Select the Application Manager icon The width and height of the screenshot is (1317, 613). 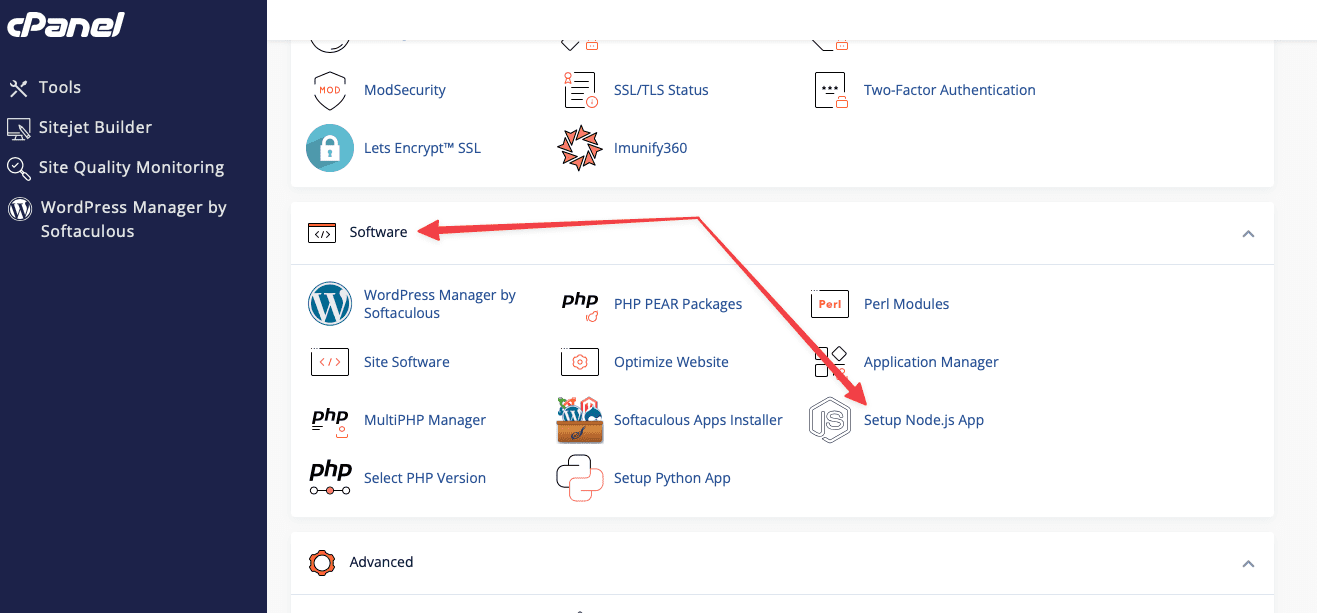tap(830, 361)
